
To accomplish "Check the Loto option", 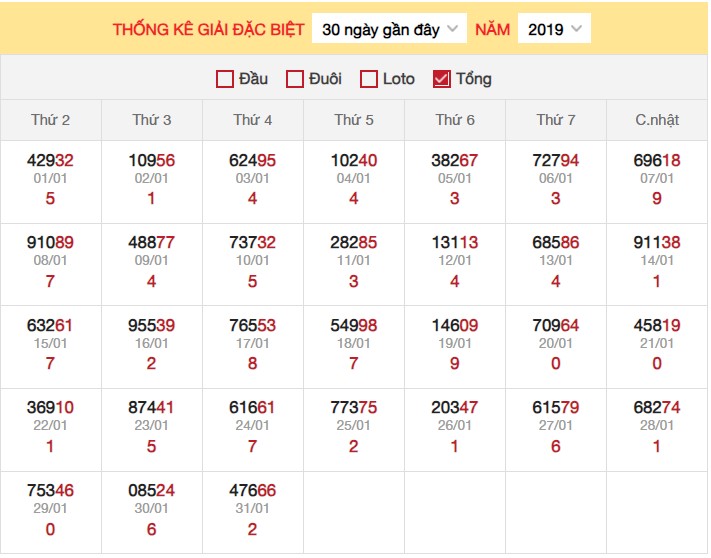I will pyautogui.click(x=369, y=79).
